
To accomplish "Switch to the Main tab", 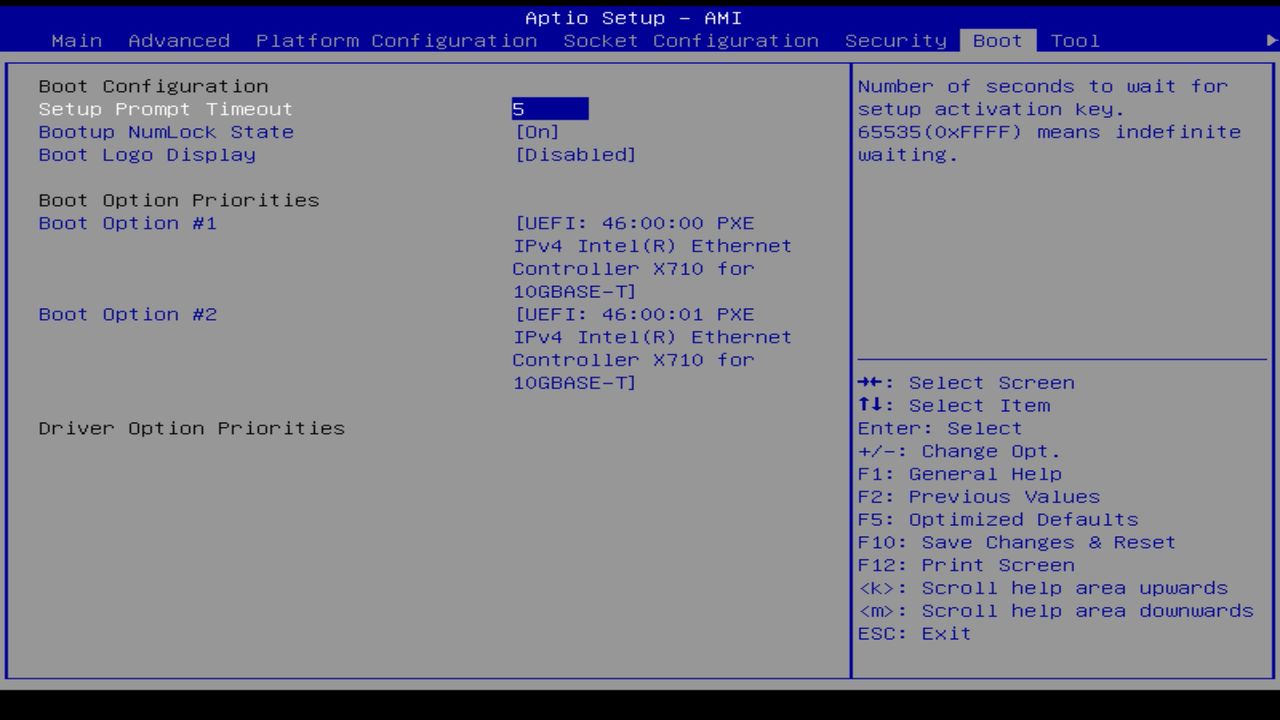I will pyautogui.click(x=76, y=40).
